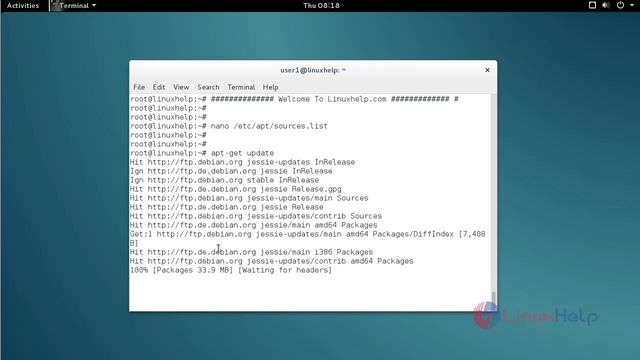640x360 pixels.
Task: Open the Help menu
Action: [x=270, y=87]
